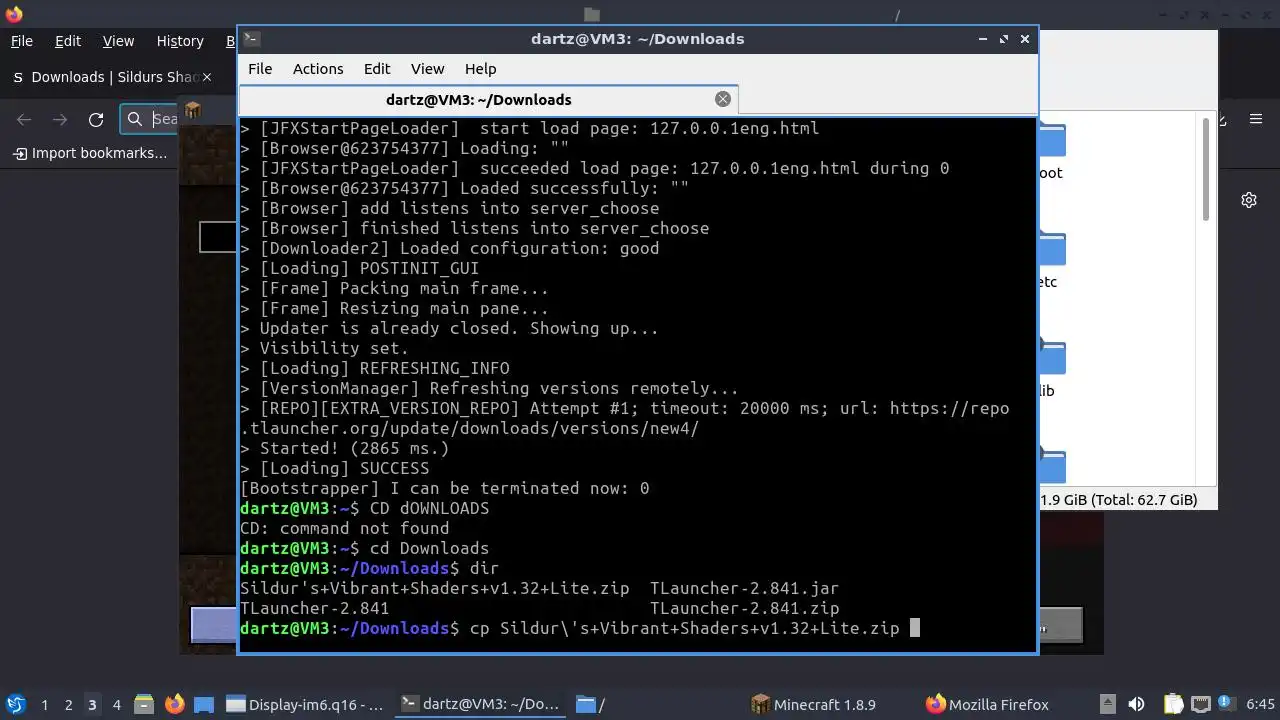Click the 'TLauncher-2.841.jar' filename in terminal
This screenshot has width=1280, height=720.
tap(744, 588)
